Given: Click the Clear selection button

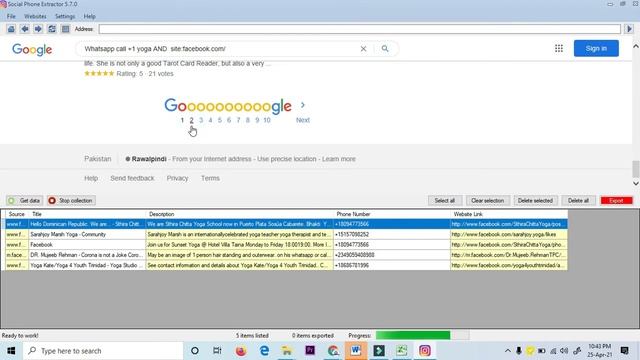Looking at the screenshot, I should [487, 200].
